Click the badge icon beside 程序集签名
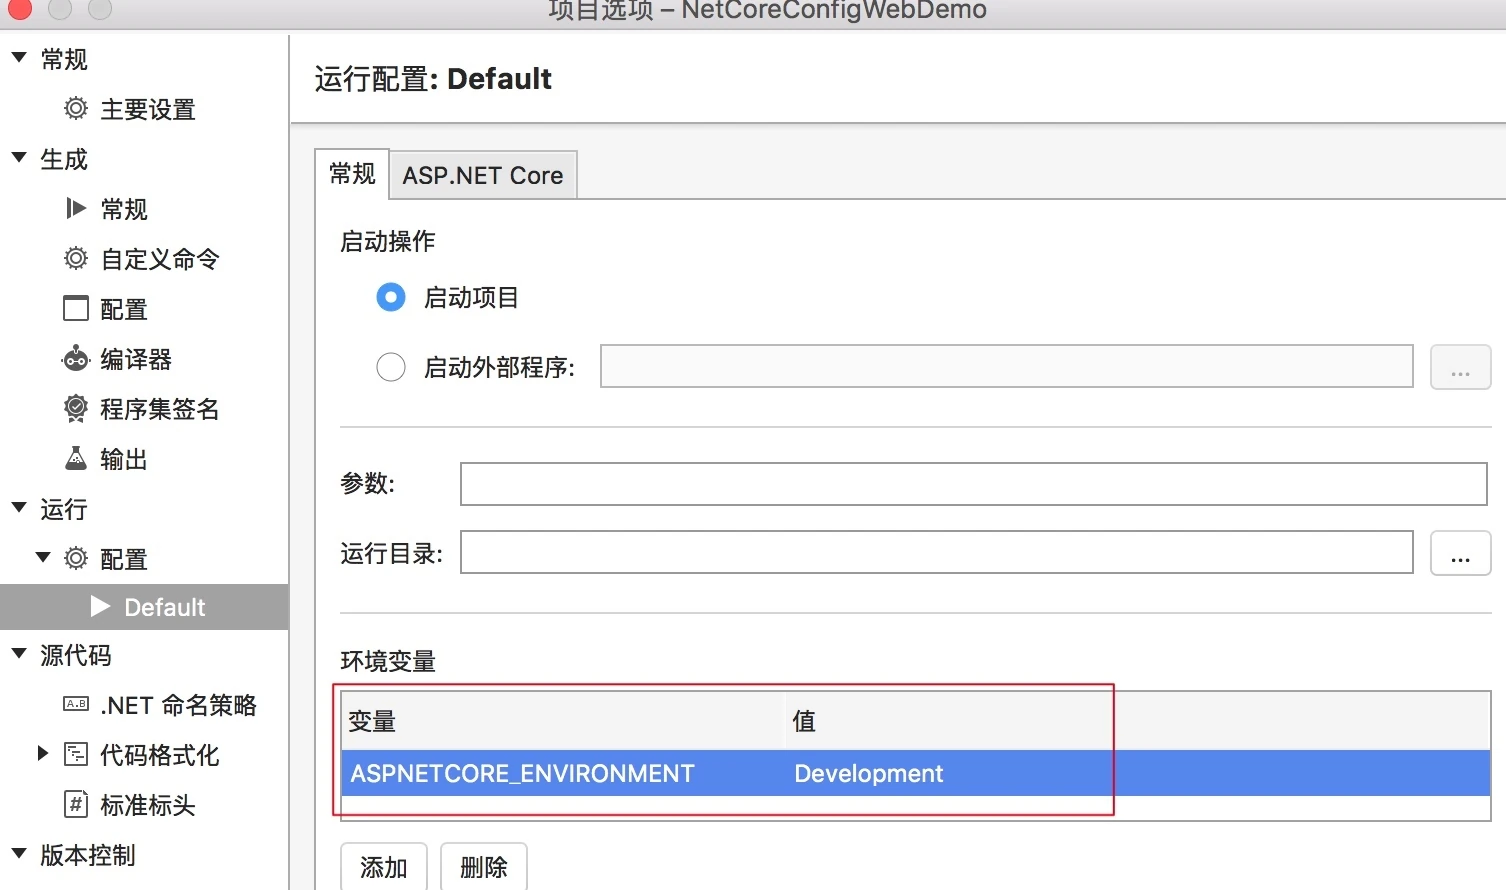The width and height of the screenshot is (1506, 890). pyautogui.click(x=76, y=408)
